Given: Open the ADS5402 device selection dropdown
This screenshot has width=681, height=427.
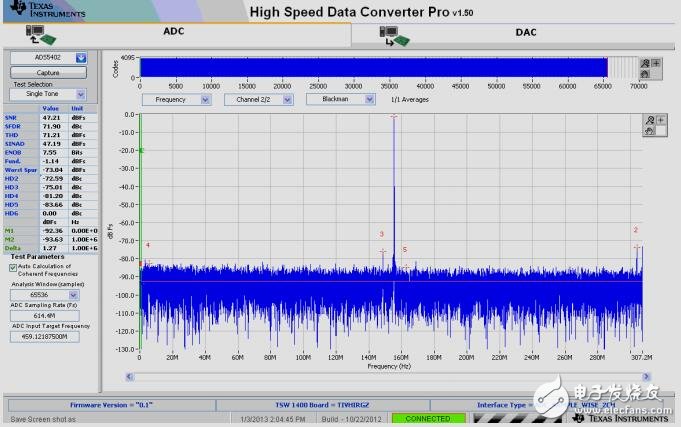Looking at the screenshot, I should tap(81, 58).
